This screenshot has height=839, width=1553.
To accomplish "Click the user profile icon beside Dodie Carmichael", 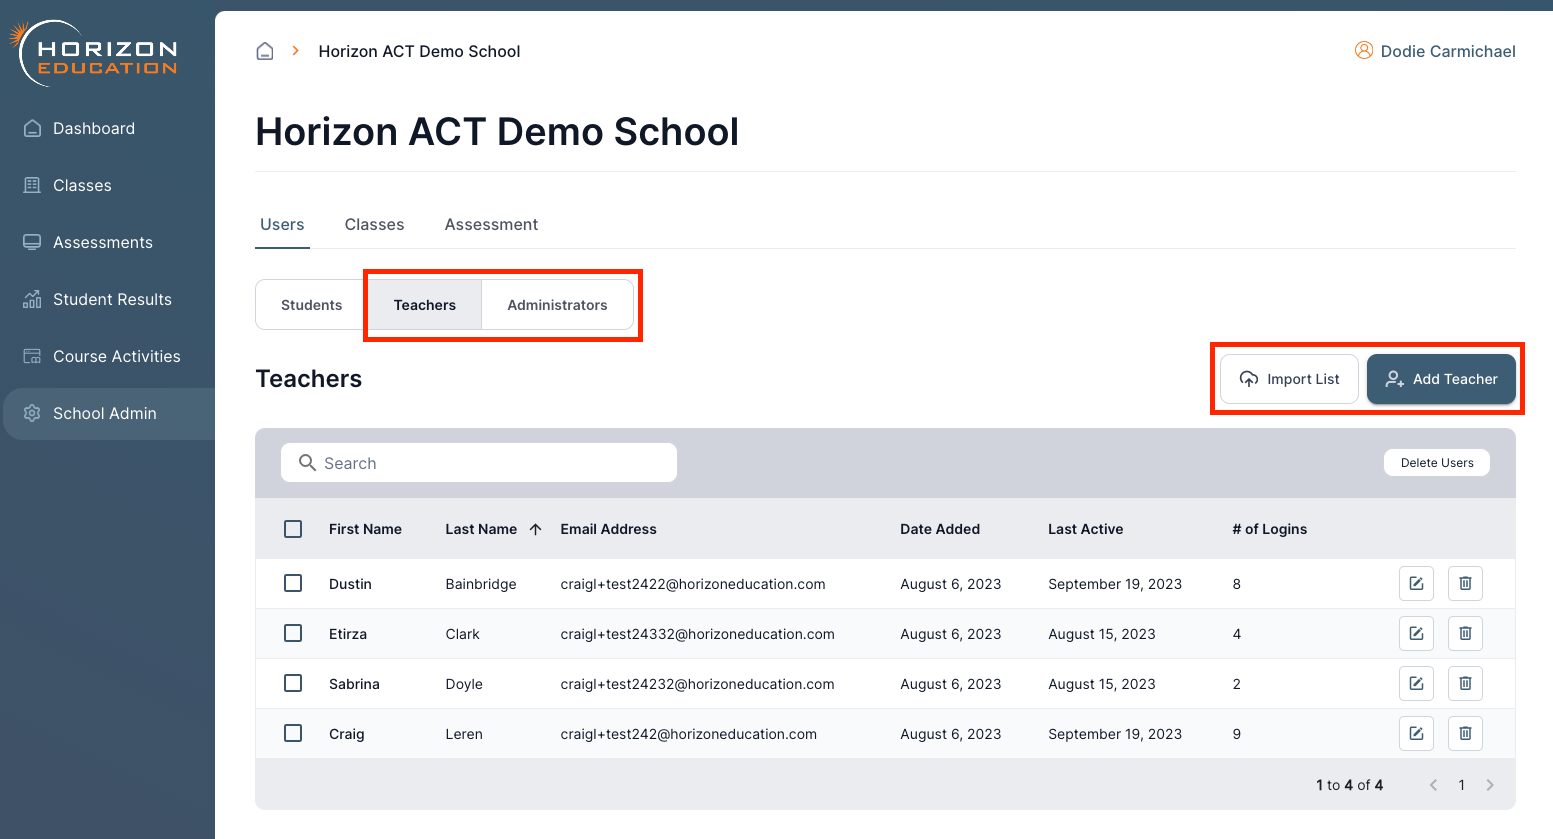I will coord(1363,51).
